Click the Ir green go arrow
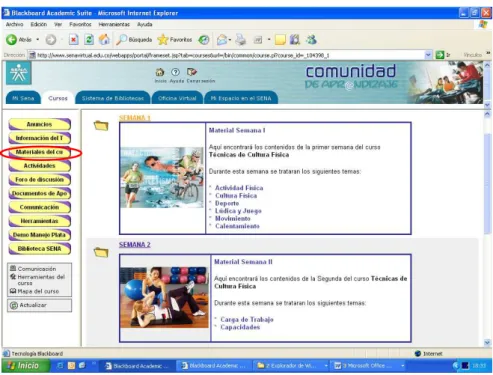The height and width of the screenshot is (375, 493). pyautogui.click(x=440, y=55)
